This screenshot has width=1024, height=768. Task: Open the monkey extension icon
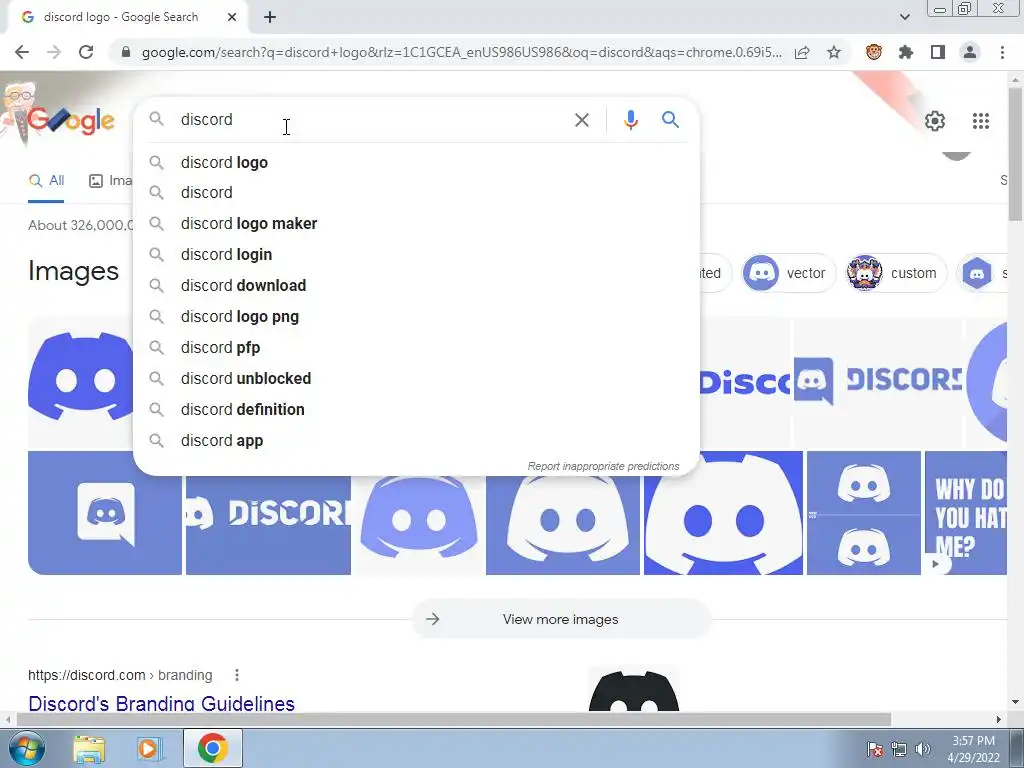click(874, 52)
